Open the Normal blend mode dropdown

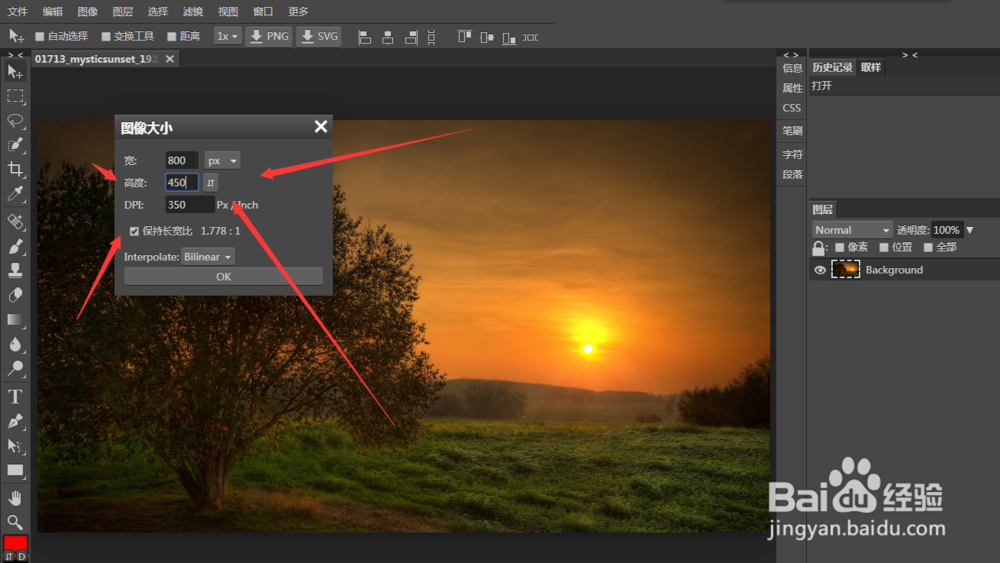tap(852, 230)
